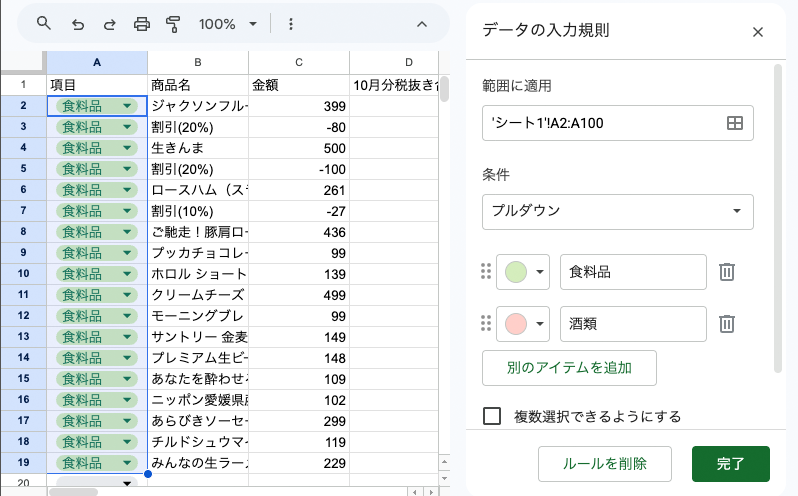Screen dimensions: 798x496
Task: Select the 商品名 header cell
Action: click(197, 85)
